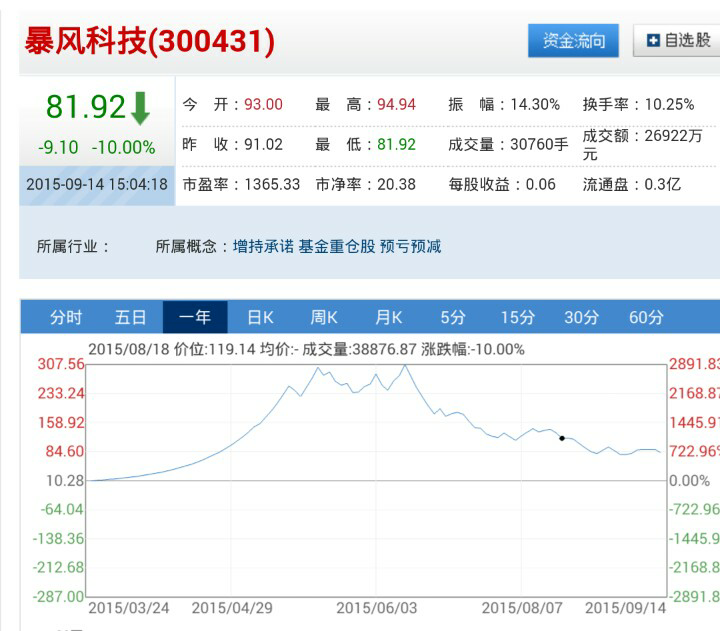Viewport: 720px width, 631px height.
Task: Click the 成交额 value 26922万
Action: (x=674, y=135)
